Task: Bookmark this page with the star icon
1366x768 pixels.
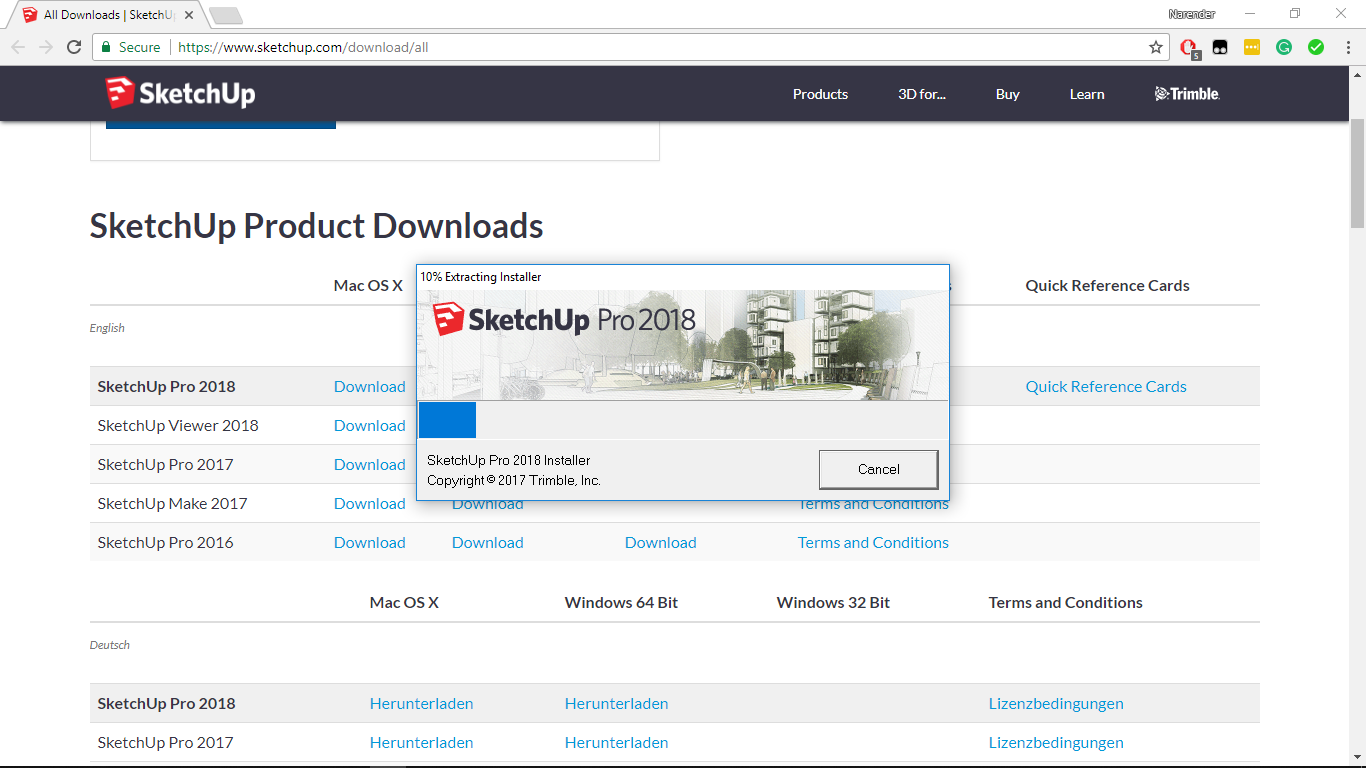Action: point(1156,47)
